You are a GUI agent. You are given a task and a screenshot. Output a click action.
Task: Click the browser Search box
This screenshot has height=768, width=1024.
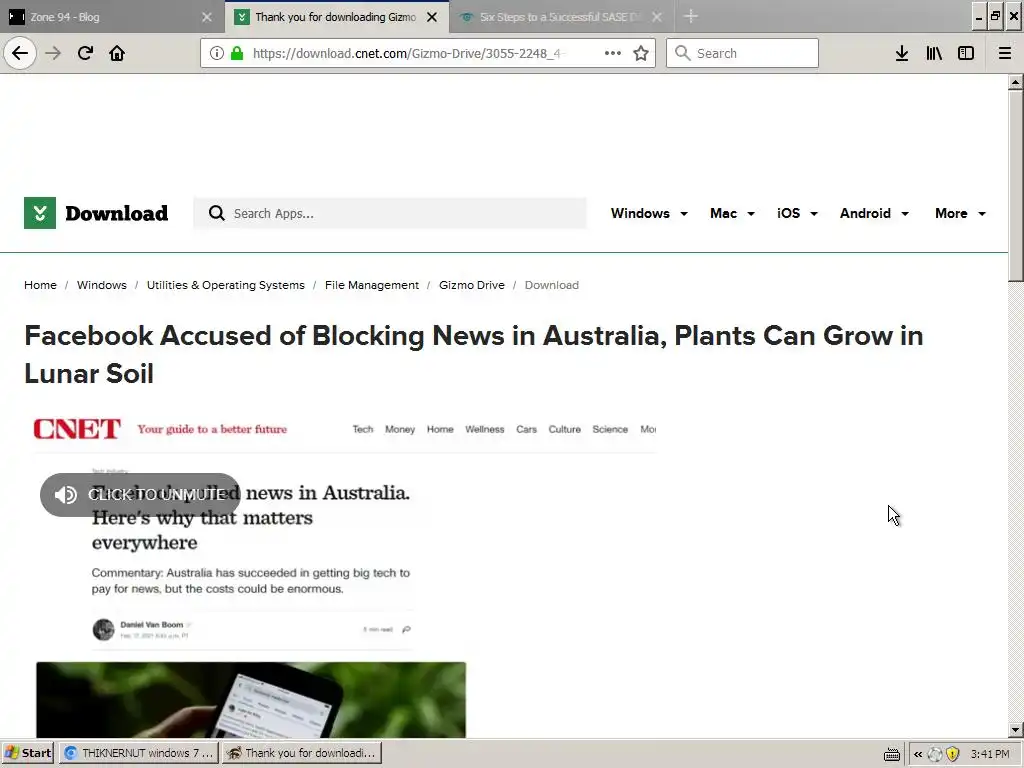pos(743,53)
